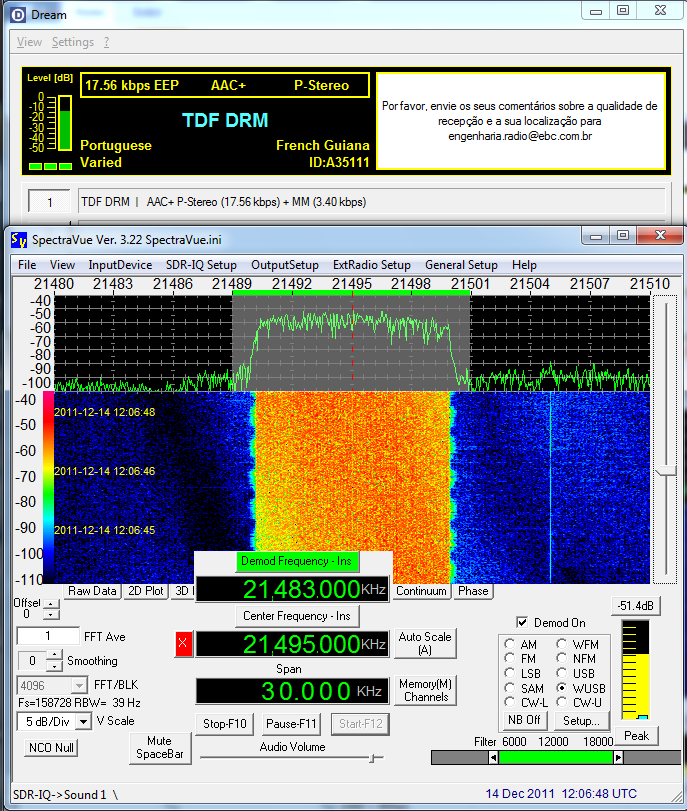
Task: Open the FFT/BLK size dropdown
Action: tap(80, 686)
